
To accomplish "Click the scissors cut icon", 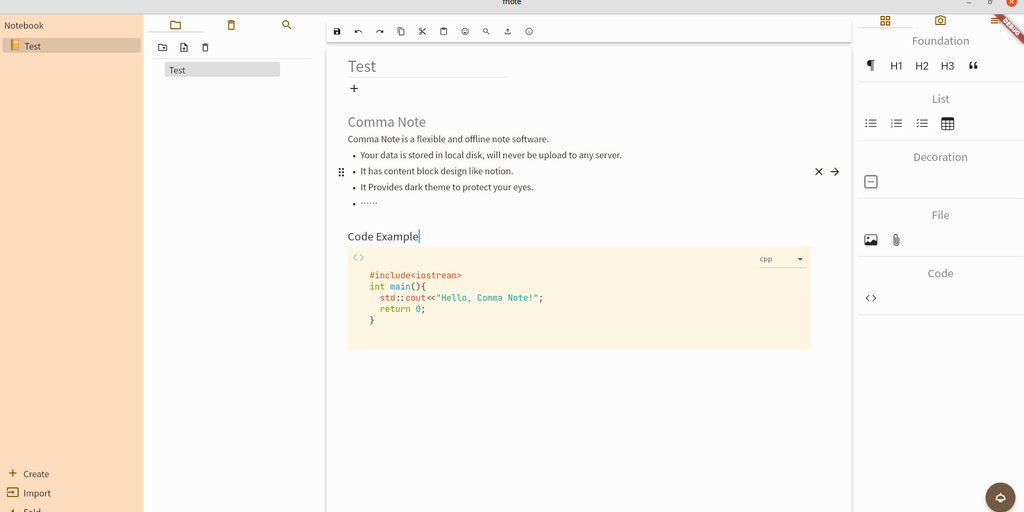I will click(x=422, y=32).
